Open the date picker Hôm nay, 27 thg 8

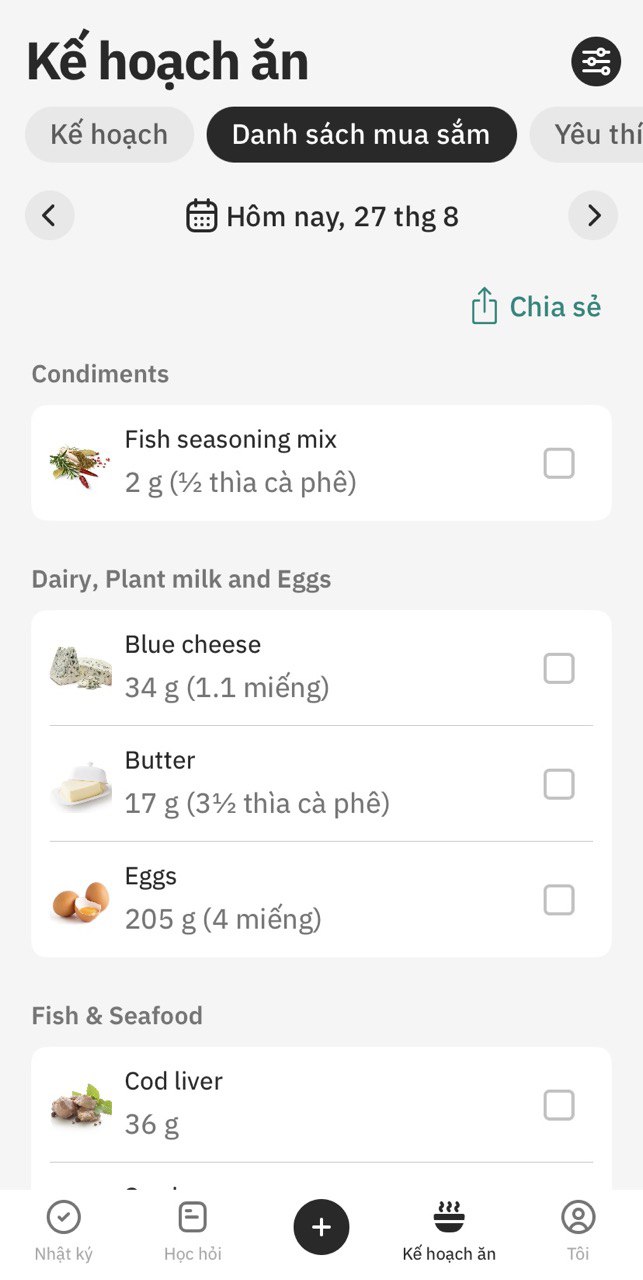pyautogui.click(x=322, y=216)
